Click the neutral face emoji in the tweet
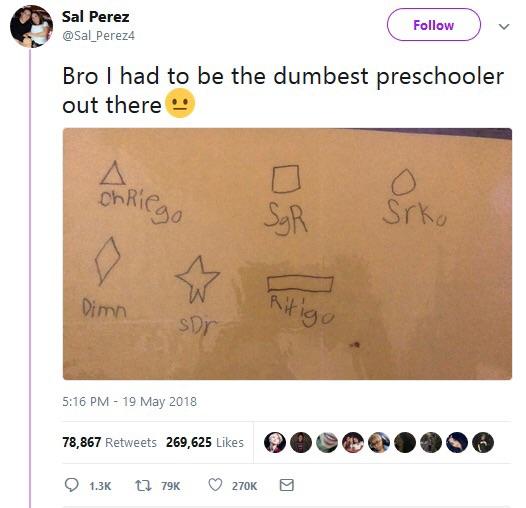Viewport: 526px width, 508px height. coord(180,103)
